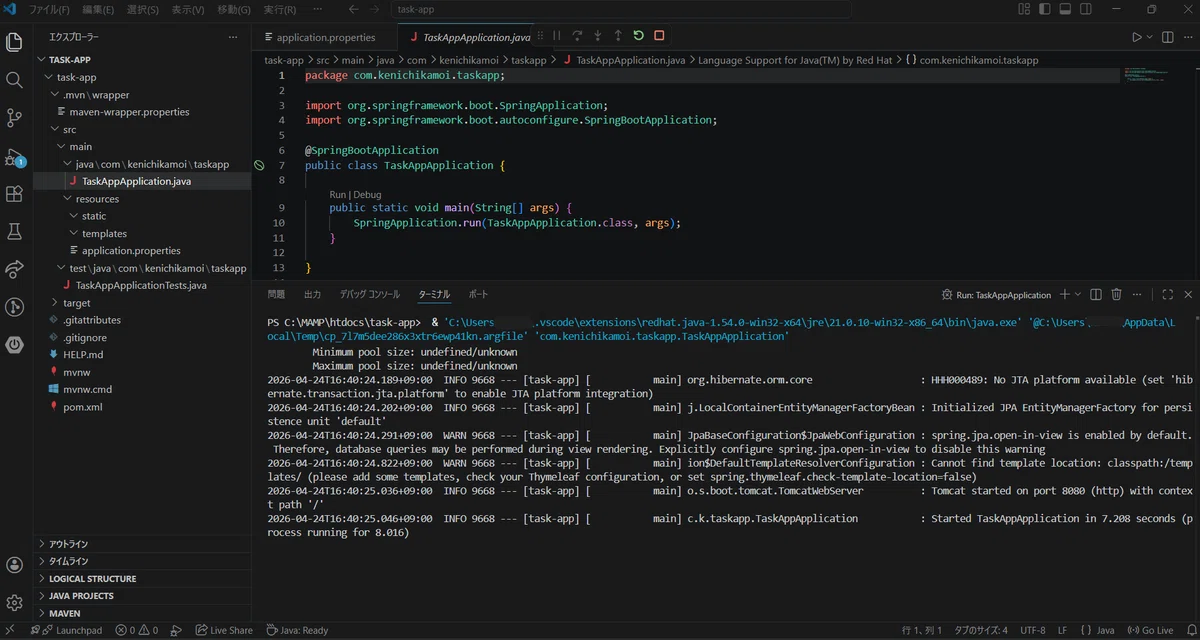The height and width of the screenshot is (640, 1200).
Task: Open the Manage gear menu
Action: [x=14, y=603]
